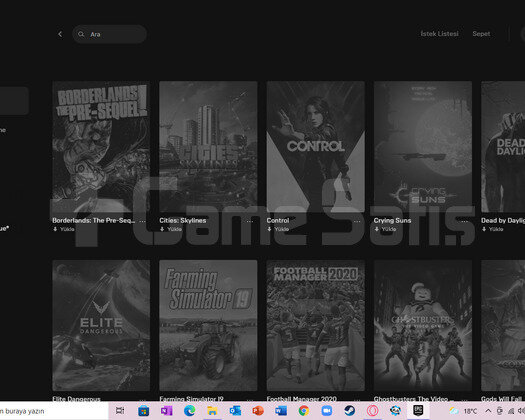This screenshot has width=525, height=420.
Task: Expand the hidden system tray icons chevron
Action: (488, 411)
